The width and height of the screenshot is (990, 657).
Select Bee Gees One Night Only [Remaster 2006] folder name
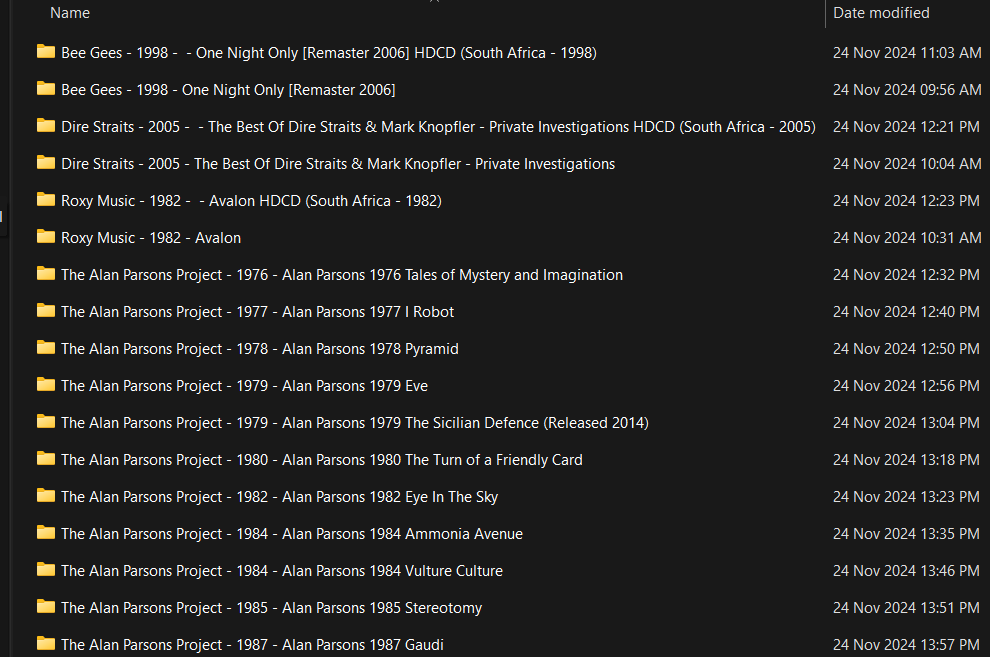[x=228, y=90]
